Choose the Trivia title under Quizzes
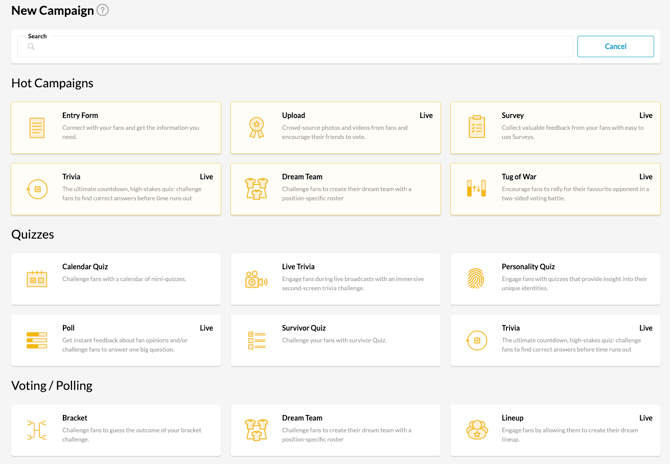Screen dimensions: 670x464 [x=511, y=328]
